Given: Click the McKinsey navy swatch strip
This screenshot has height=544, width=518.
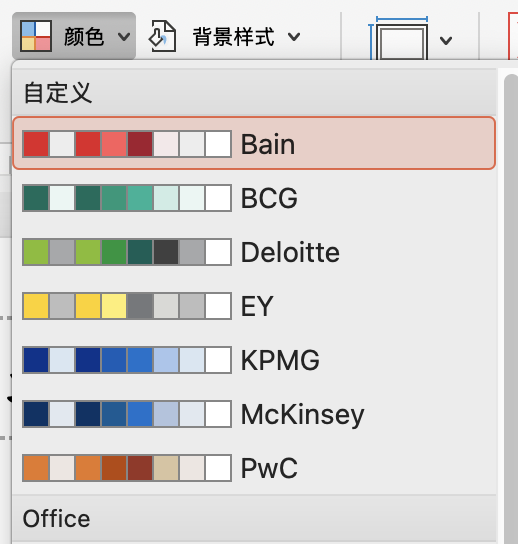Looking at the screenshot, I should click(127, 414).
